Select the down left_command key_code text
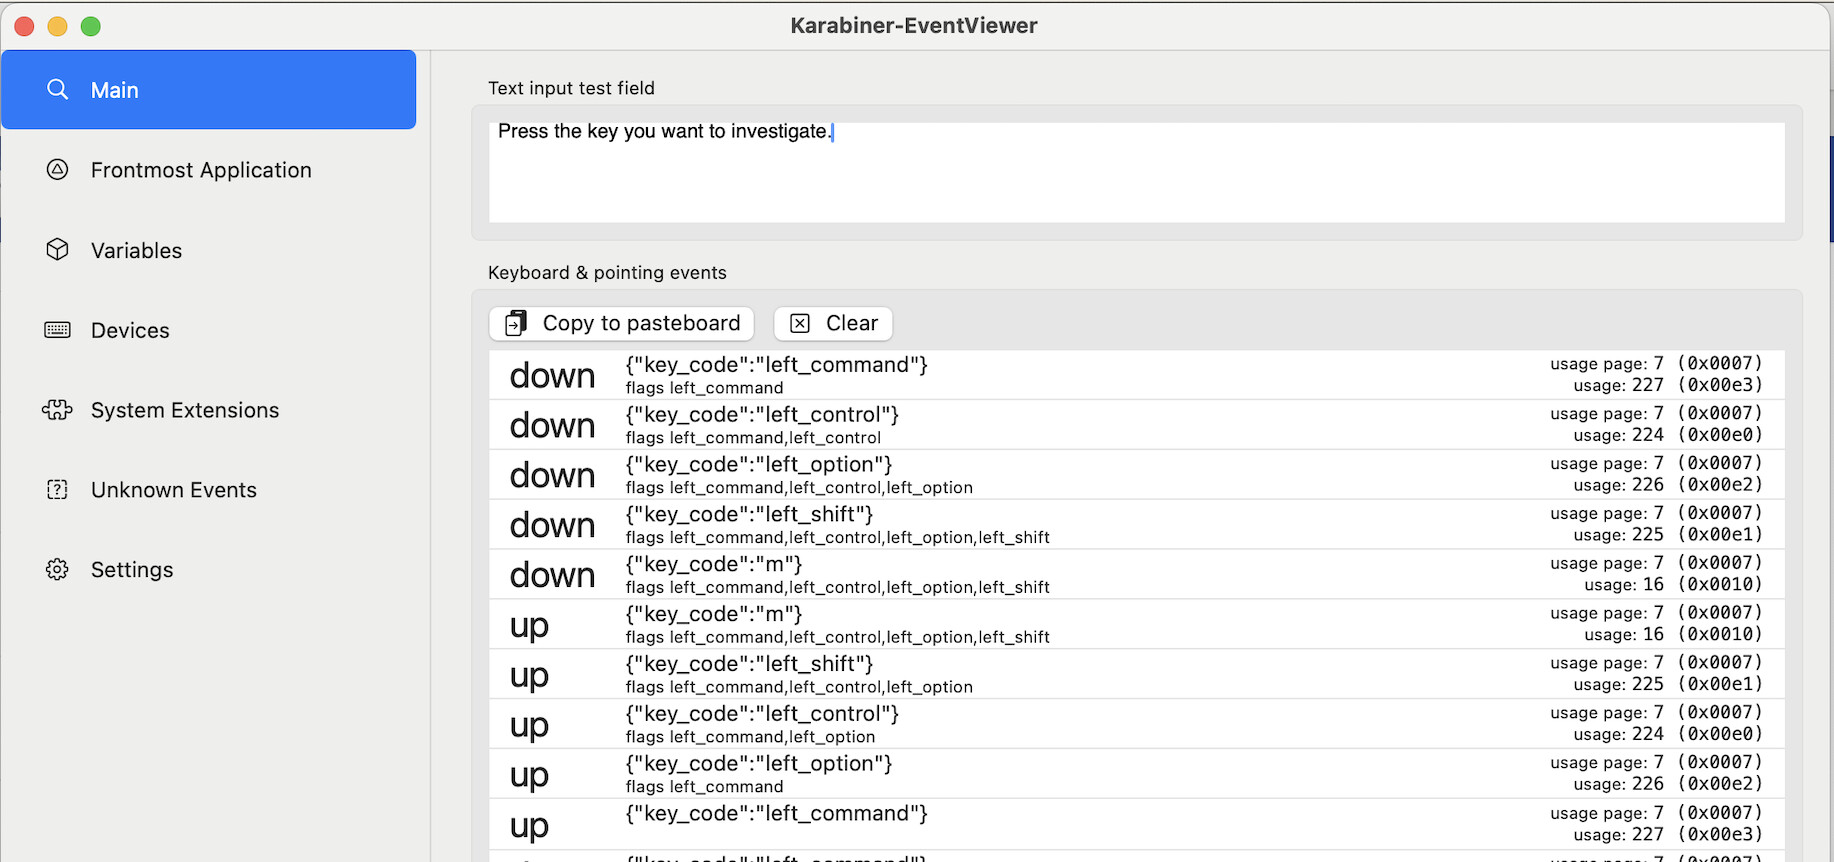Viewport: 1834px width, 862px height. (x=777, y=365)
